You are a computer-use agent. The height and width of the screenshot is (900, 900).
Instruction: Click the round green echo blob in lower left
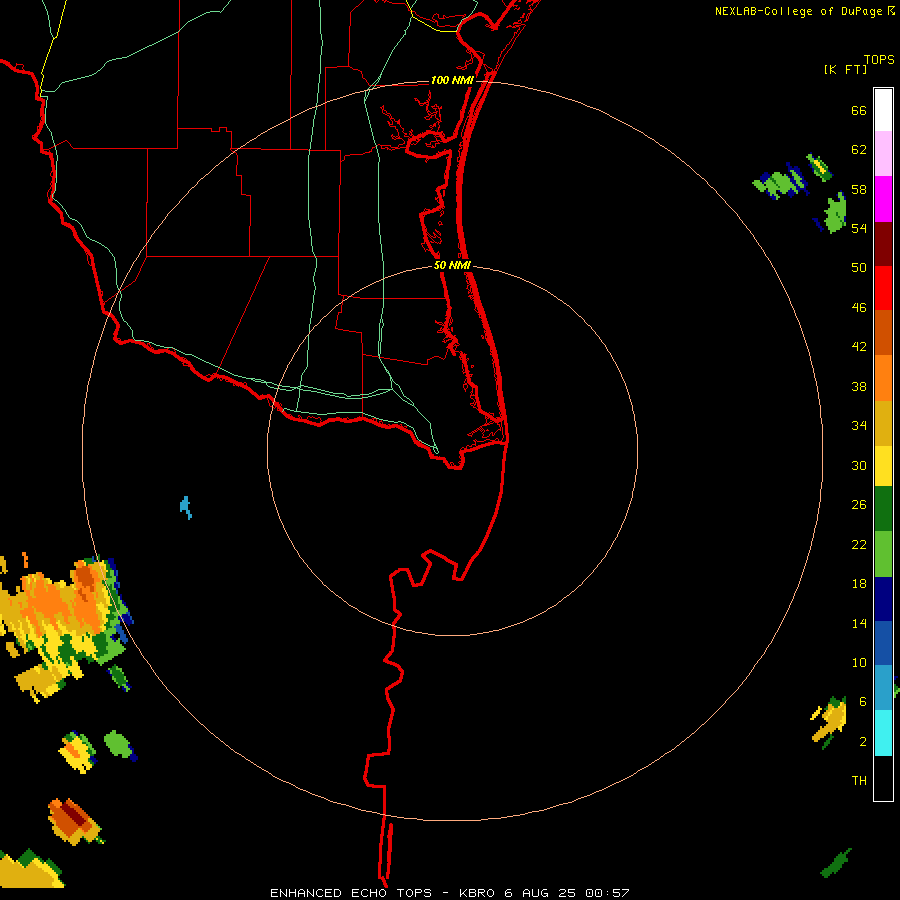(119, 744)
